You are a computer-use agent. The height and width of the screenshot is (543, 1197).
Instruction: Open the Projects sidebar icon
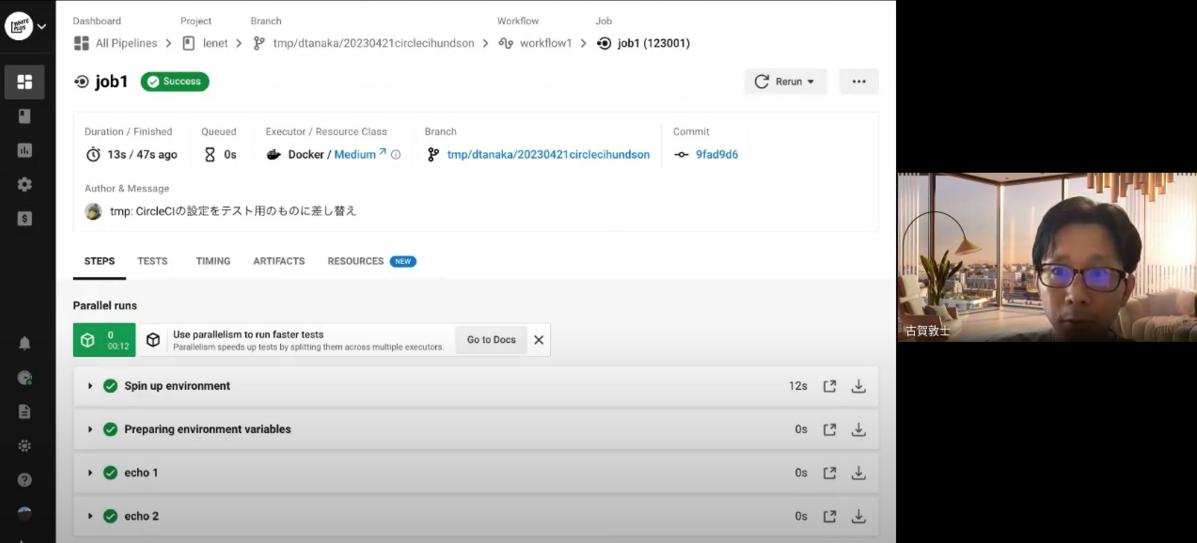(24, 116)
